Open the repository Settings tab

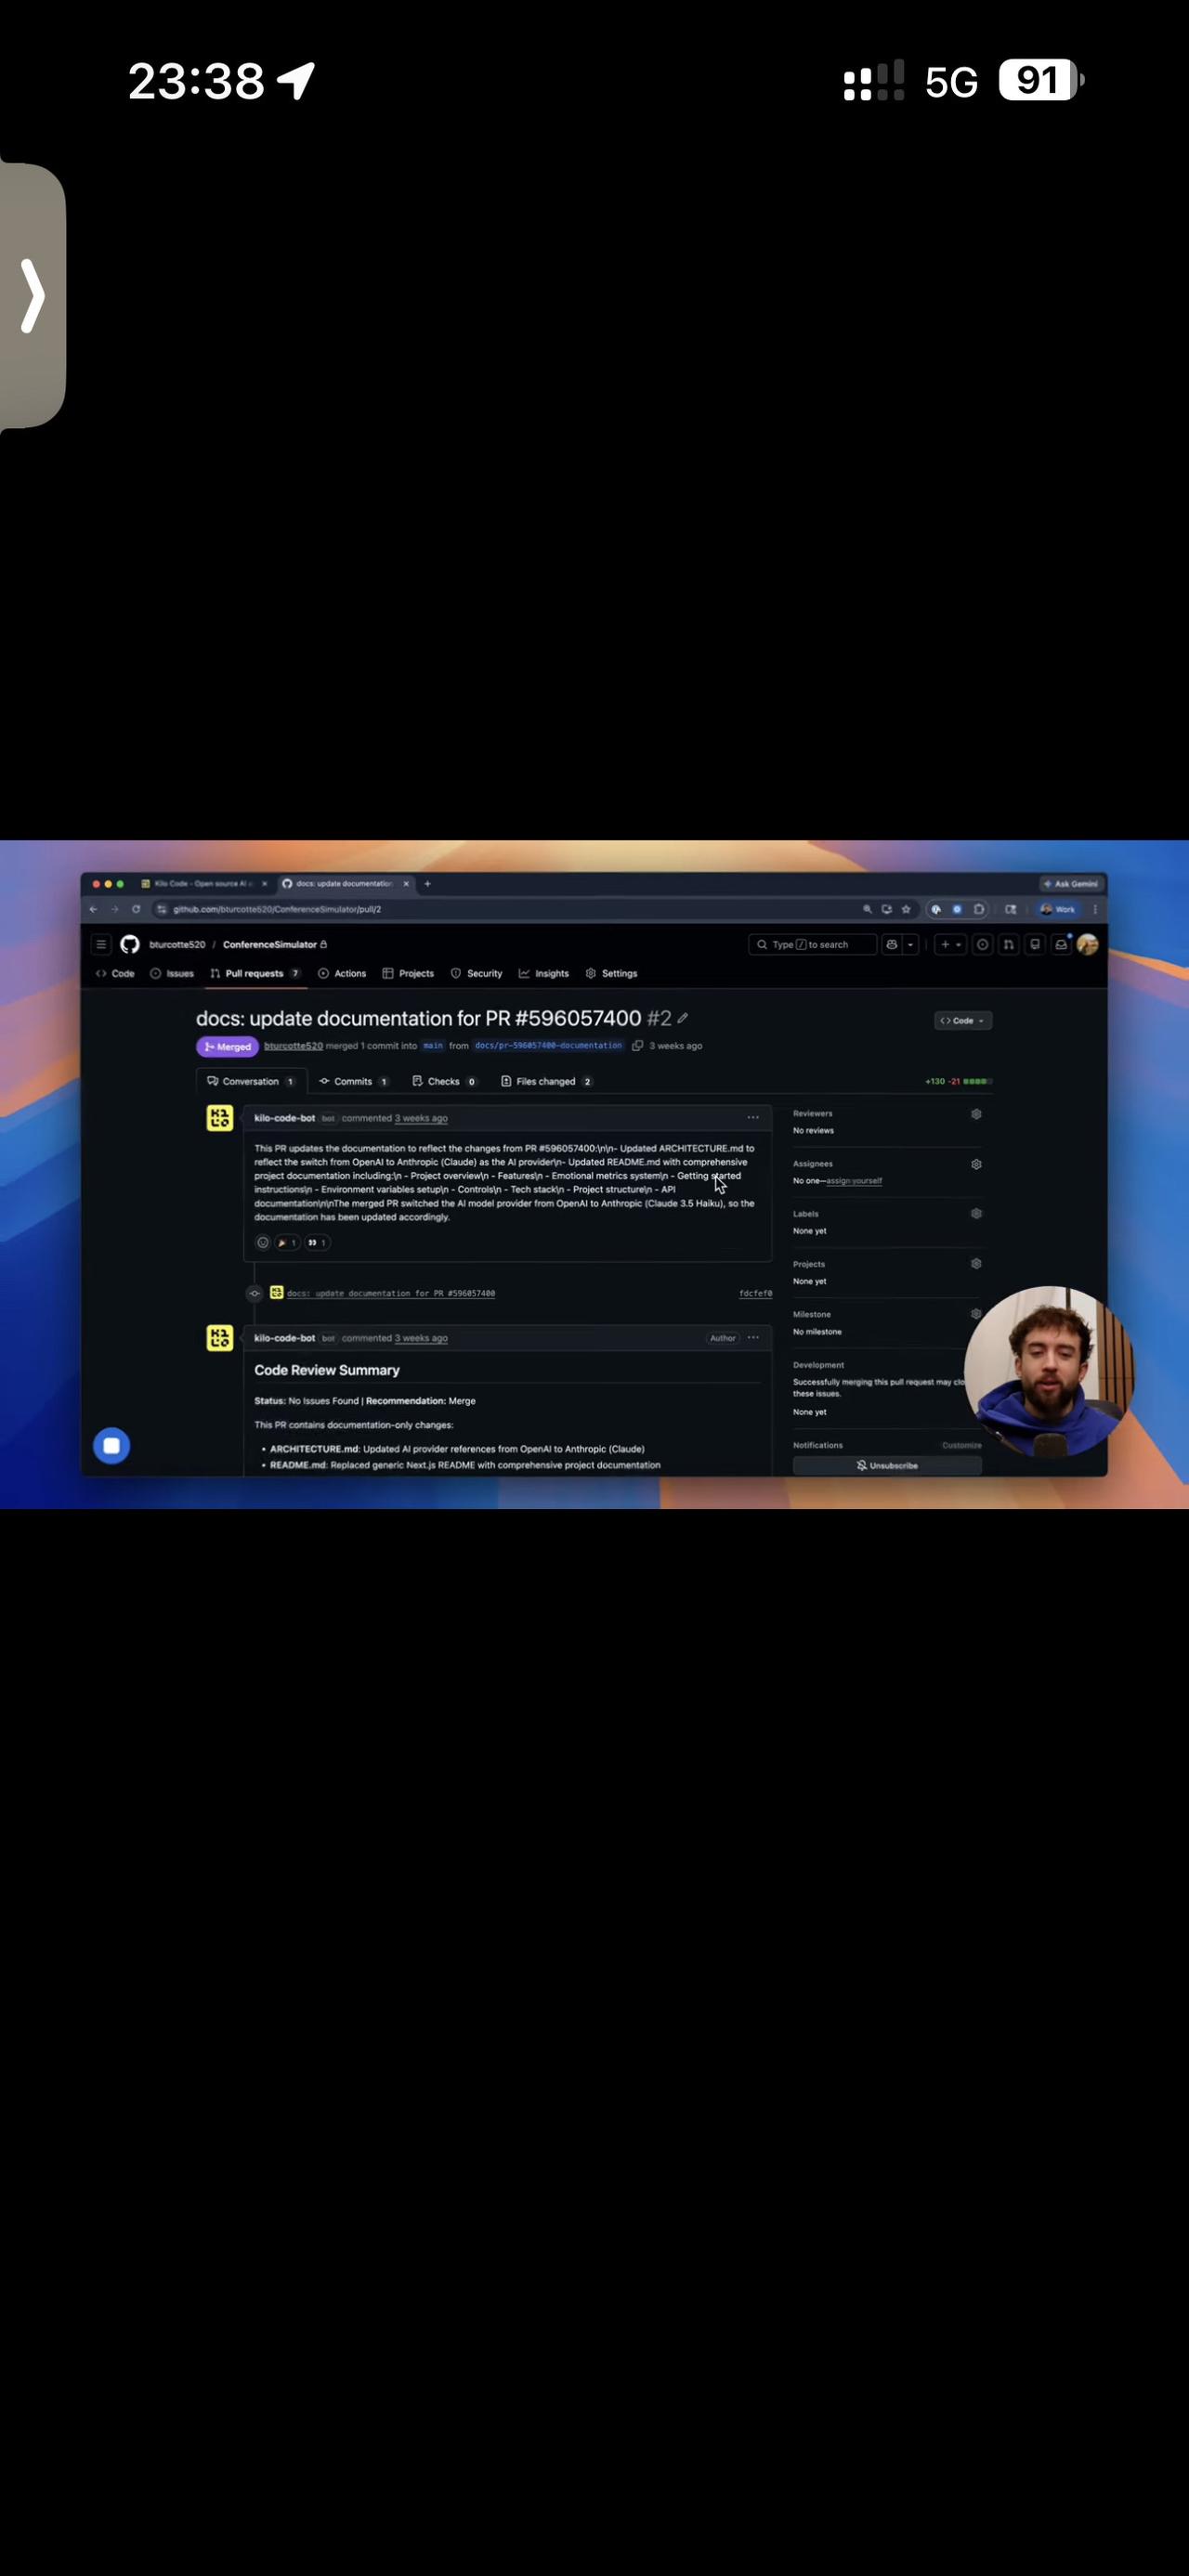tap(611, 973)
